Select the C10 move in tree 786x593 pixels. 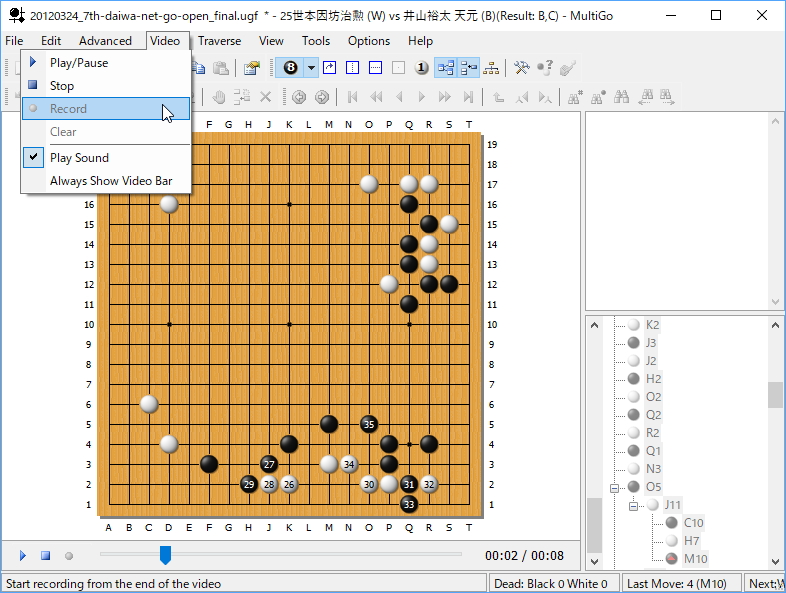(x=693, y=522)
